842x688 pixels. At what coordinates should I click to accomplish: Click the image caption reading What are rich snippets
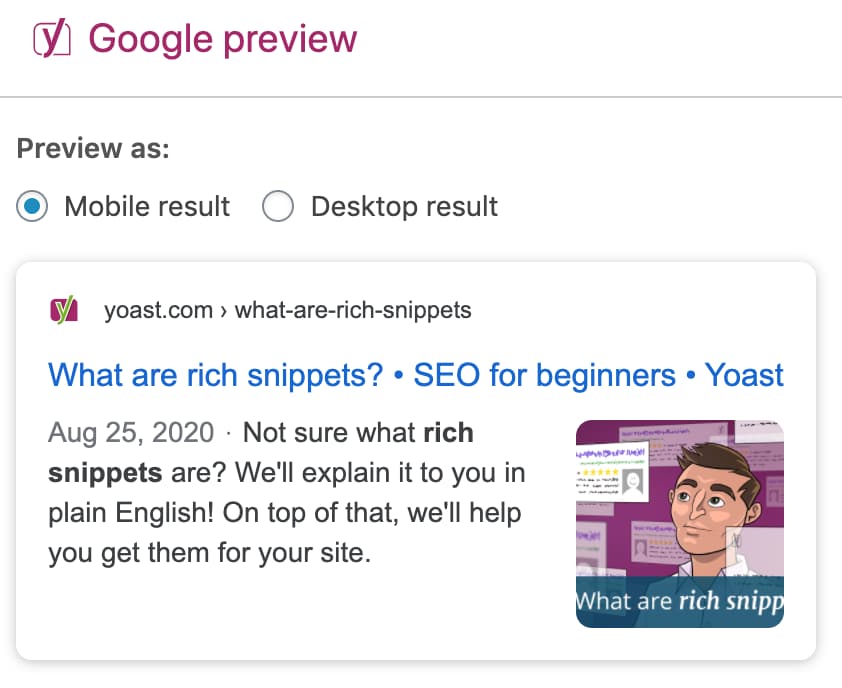point(680,601)
